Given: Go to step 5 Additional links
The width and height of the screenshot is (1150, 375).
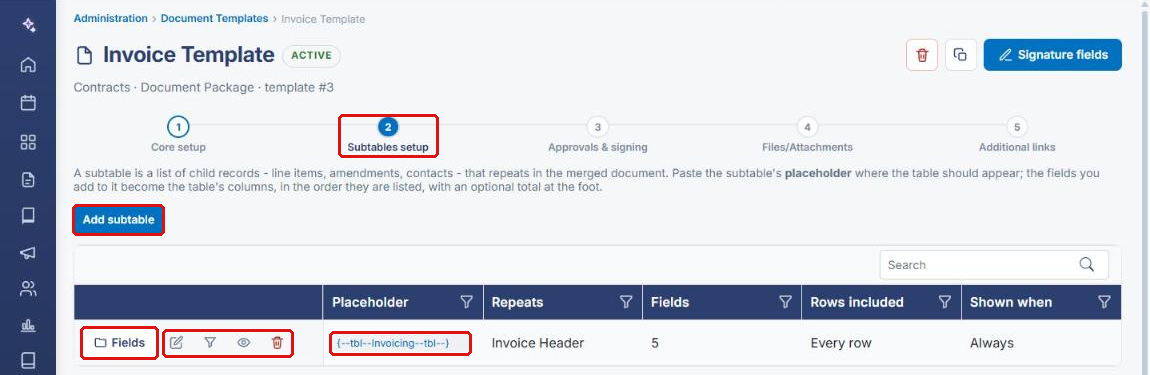Looking at the screenshot, I should [1017, 135].
